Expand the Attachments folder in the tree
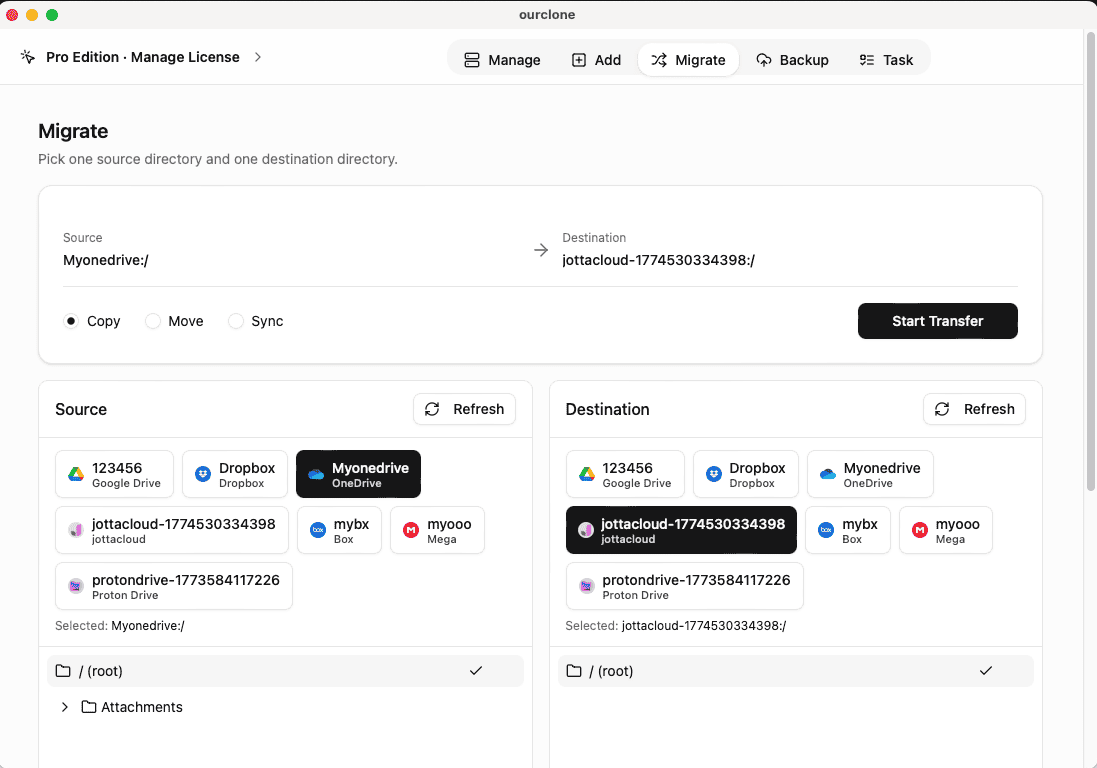 coord(64,706)
